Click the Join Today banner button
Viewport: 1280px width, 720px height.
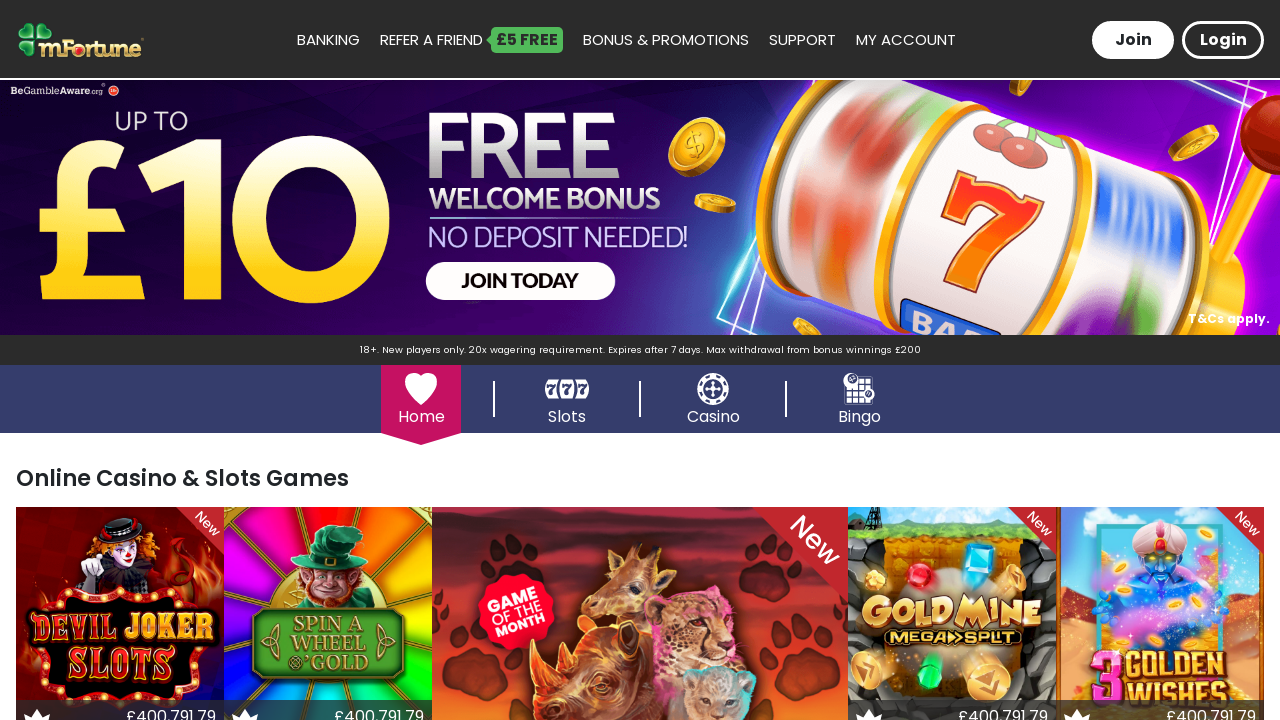(x=520, y=281)
